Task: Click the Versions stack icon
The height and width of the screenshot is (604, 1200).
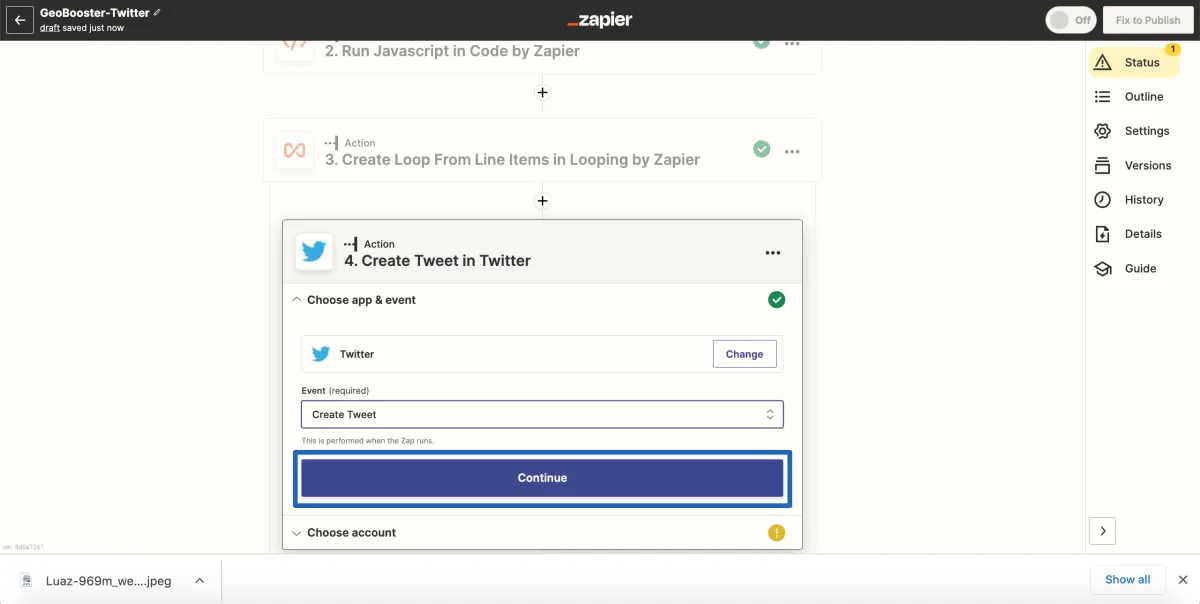Action: (x=1103, y=165)
